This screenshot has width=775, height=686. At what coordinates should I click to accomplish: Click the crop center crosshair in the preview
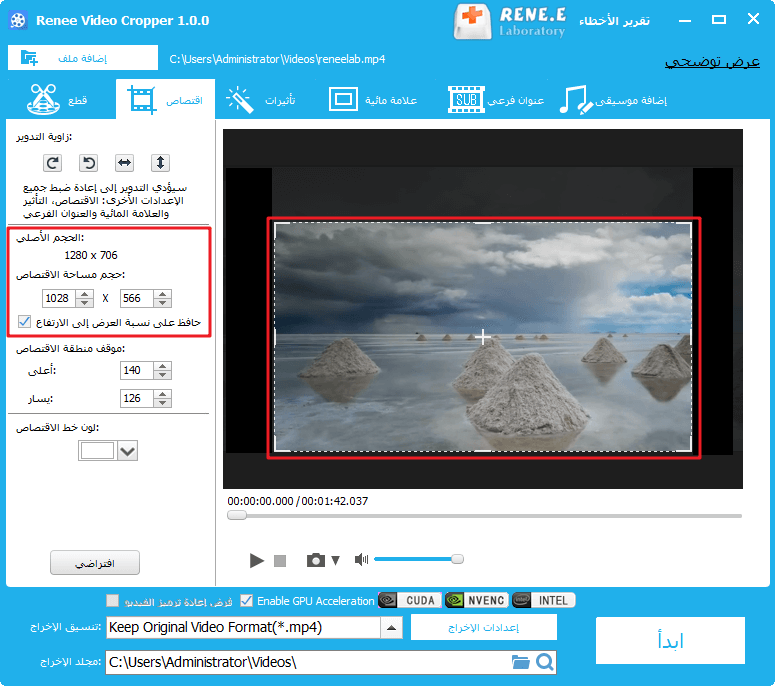pos(483,337)
